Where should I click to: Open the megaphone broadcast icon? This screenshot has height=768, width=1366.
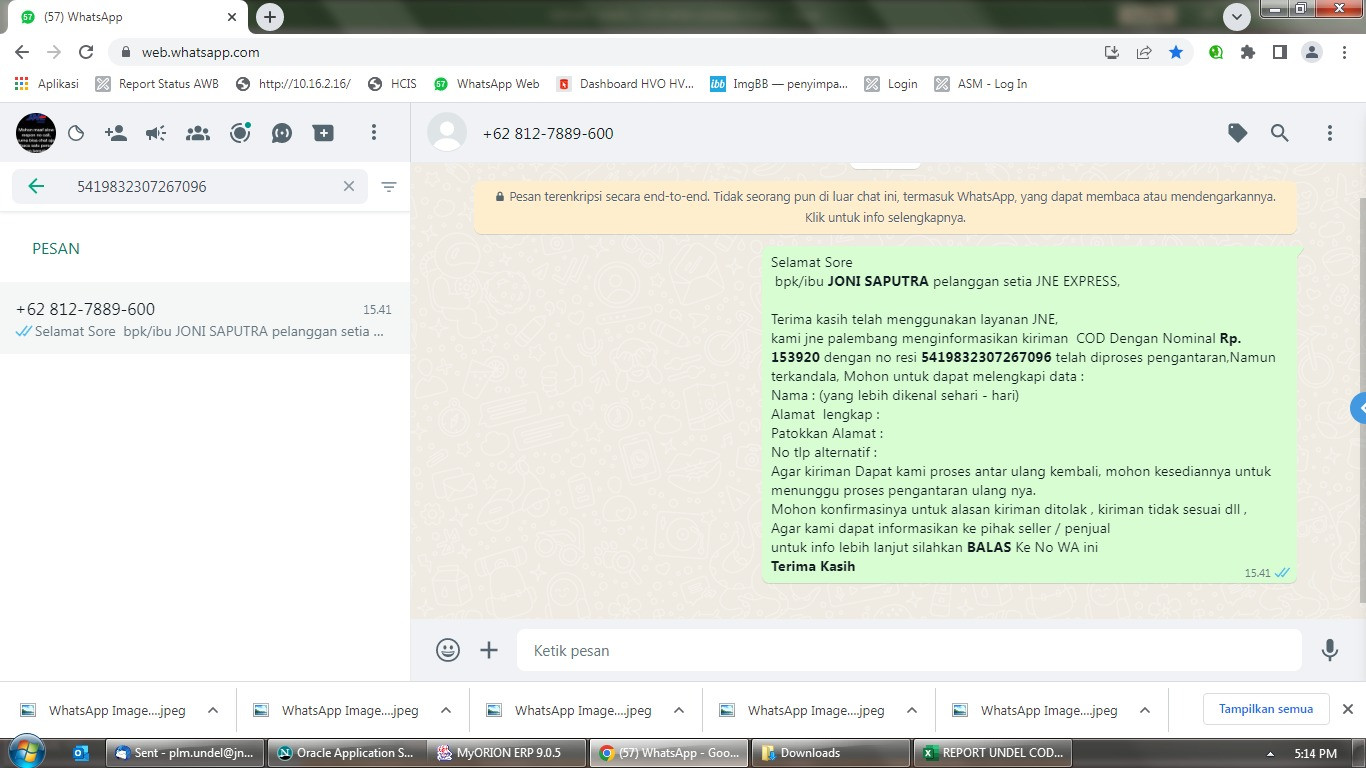pos(156,133)
